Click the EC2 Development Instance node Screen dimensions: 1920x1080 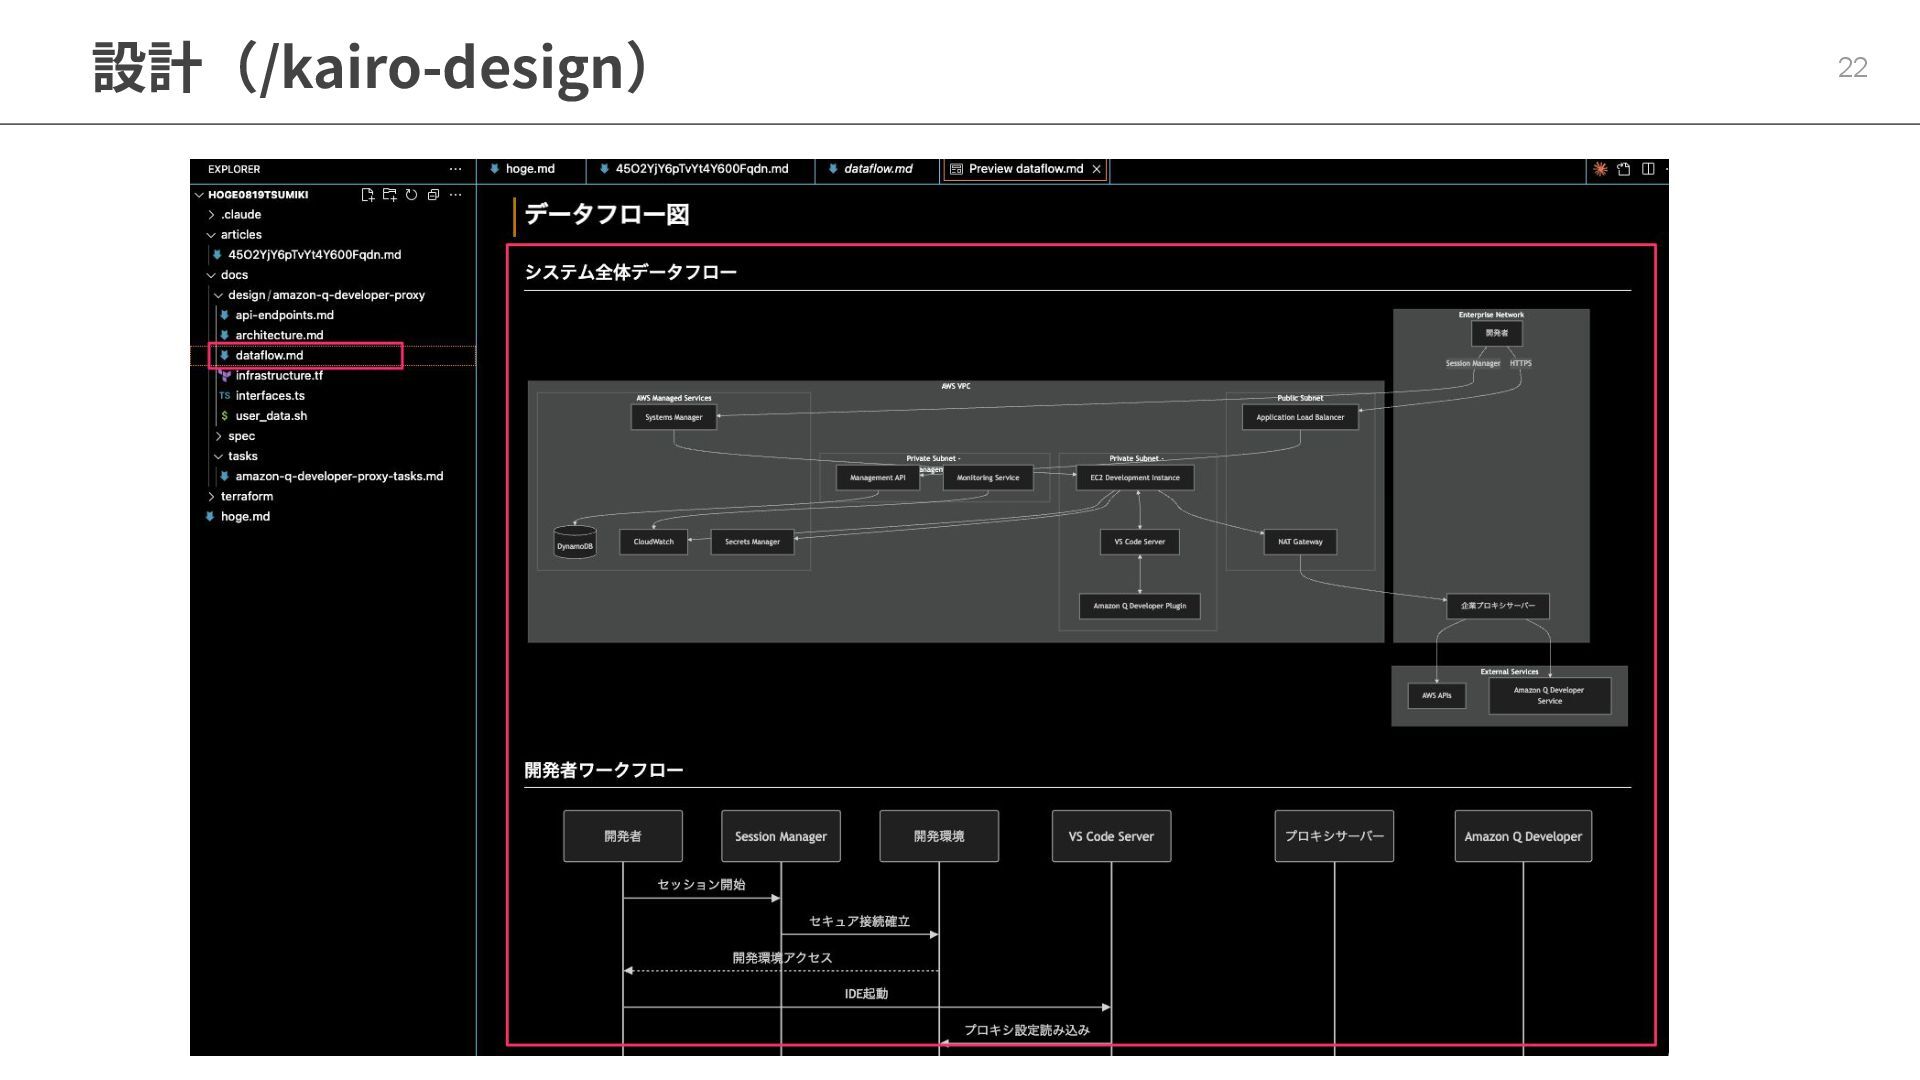1135,478
